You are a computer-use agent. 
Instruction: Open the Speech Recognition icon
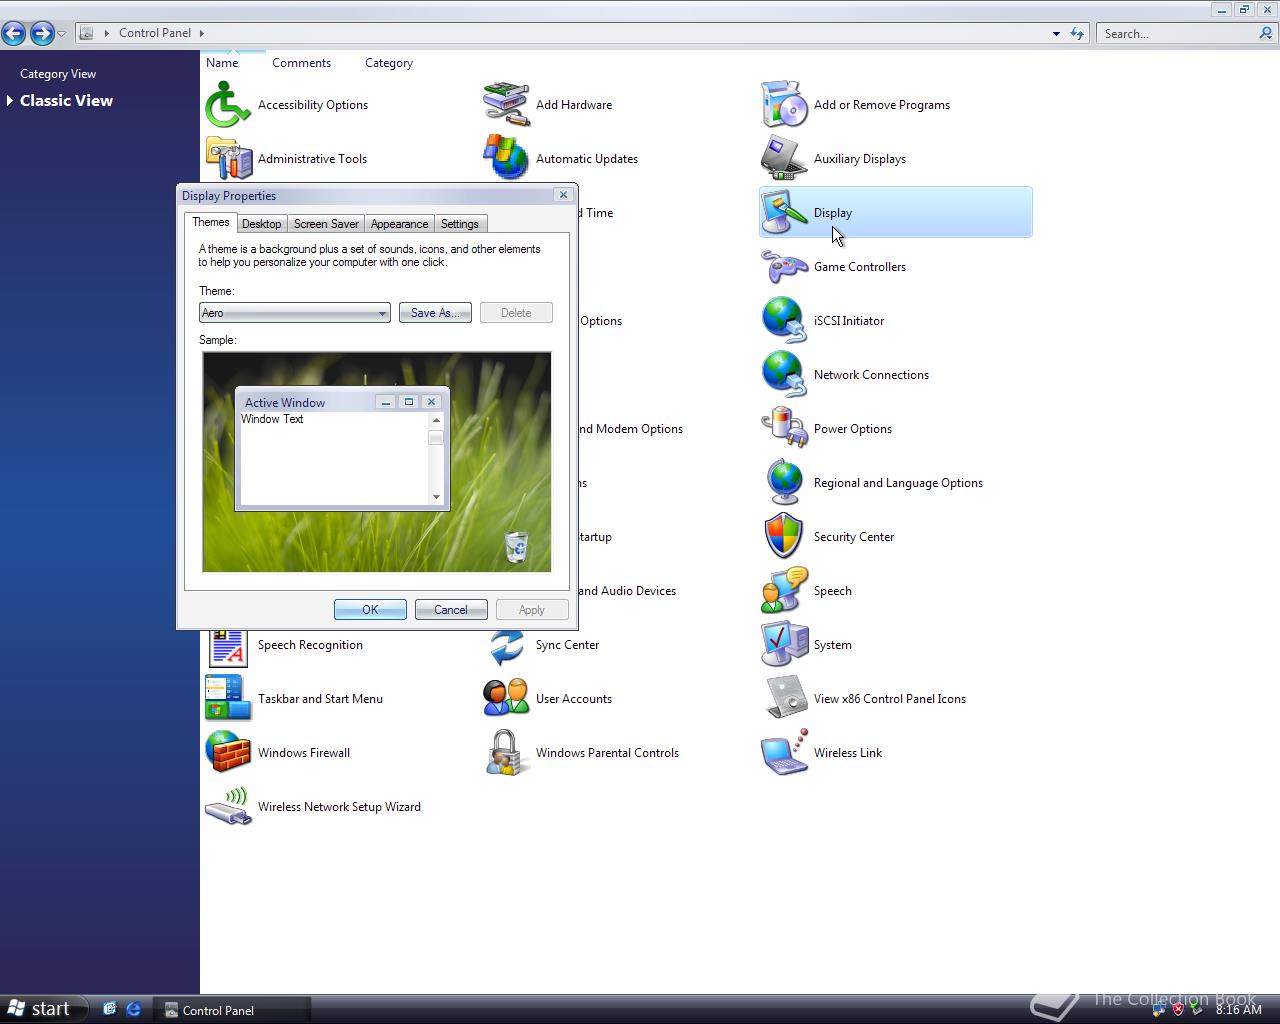(228, 647)
